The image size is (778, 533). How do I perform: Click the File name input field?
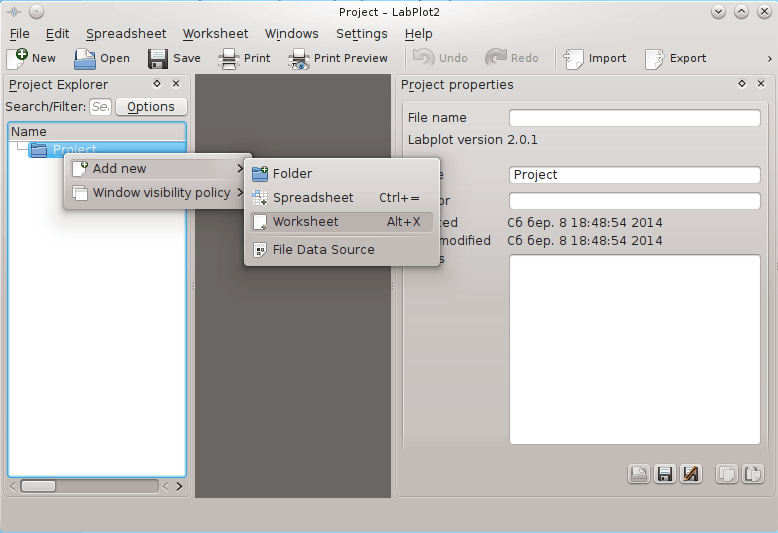click(634, 118)
